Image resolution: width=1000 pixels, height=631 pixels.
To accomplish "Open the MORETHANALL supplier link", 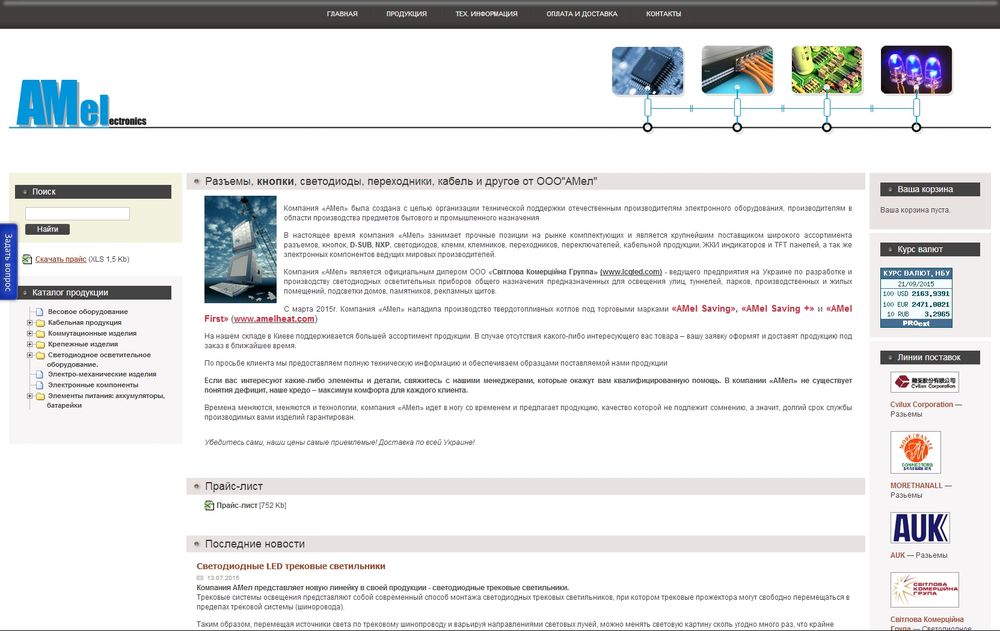I will click(916, 486).
